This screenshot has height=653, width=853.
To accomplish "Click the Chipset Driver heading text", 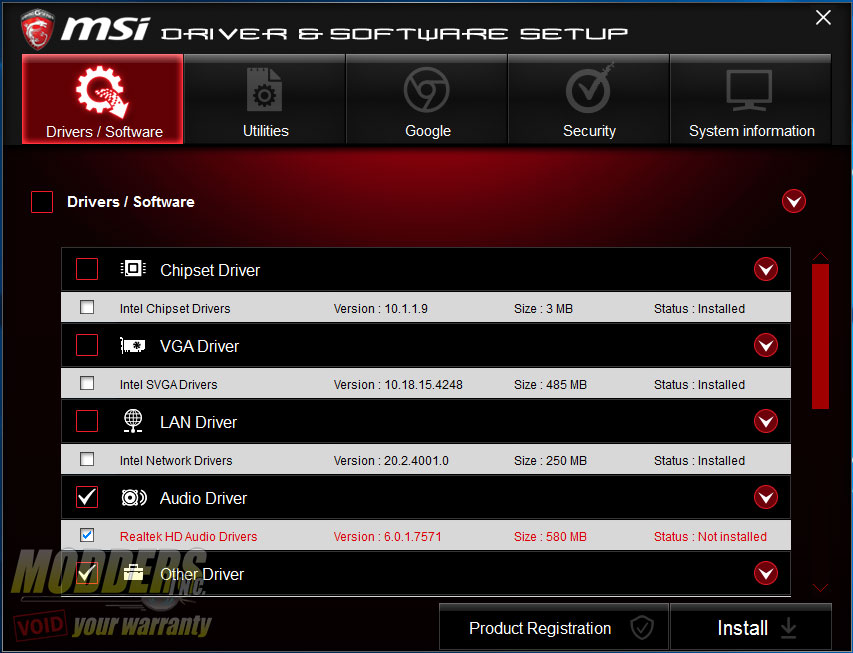I will click(210, 270).
